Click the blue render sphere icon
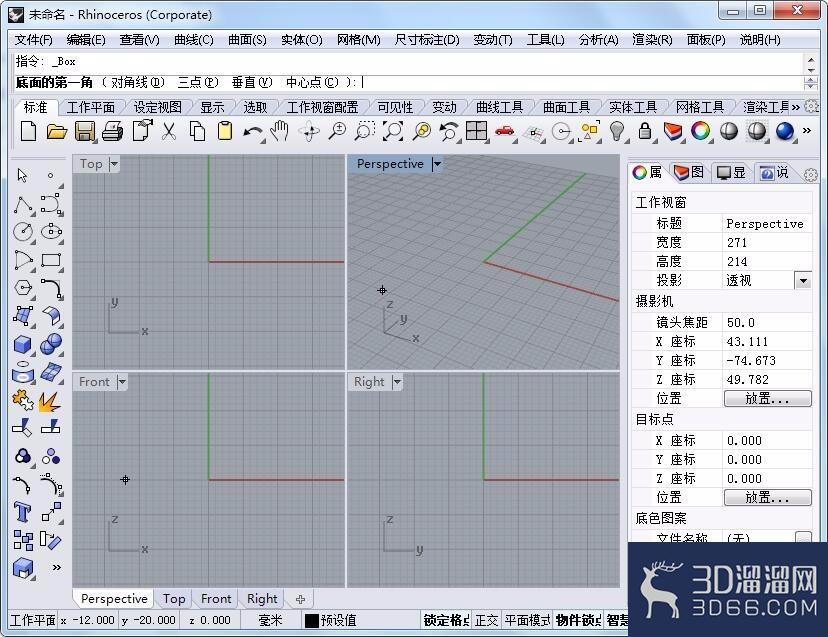Image resolution: width=828 pixels, height=637 pixels. [x=785, y=131]
